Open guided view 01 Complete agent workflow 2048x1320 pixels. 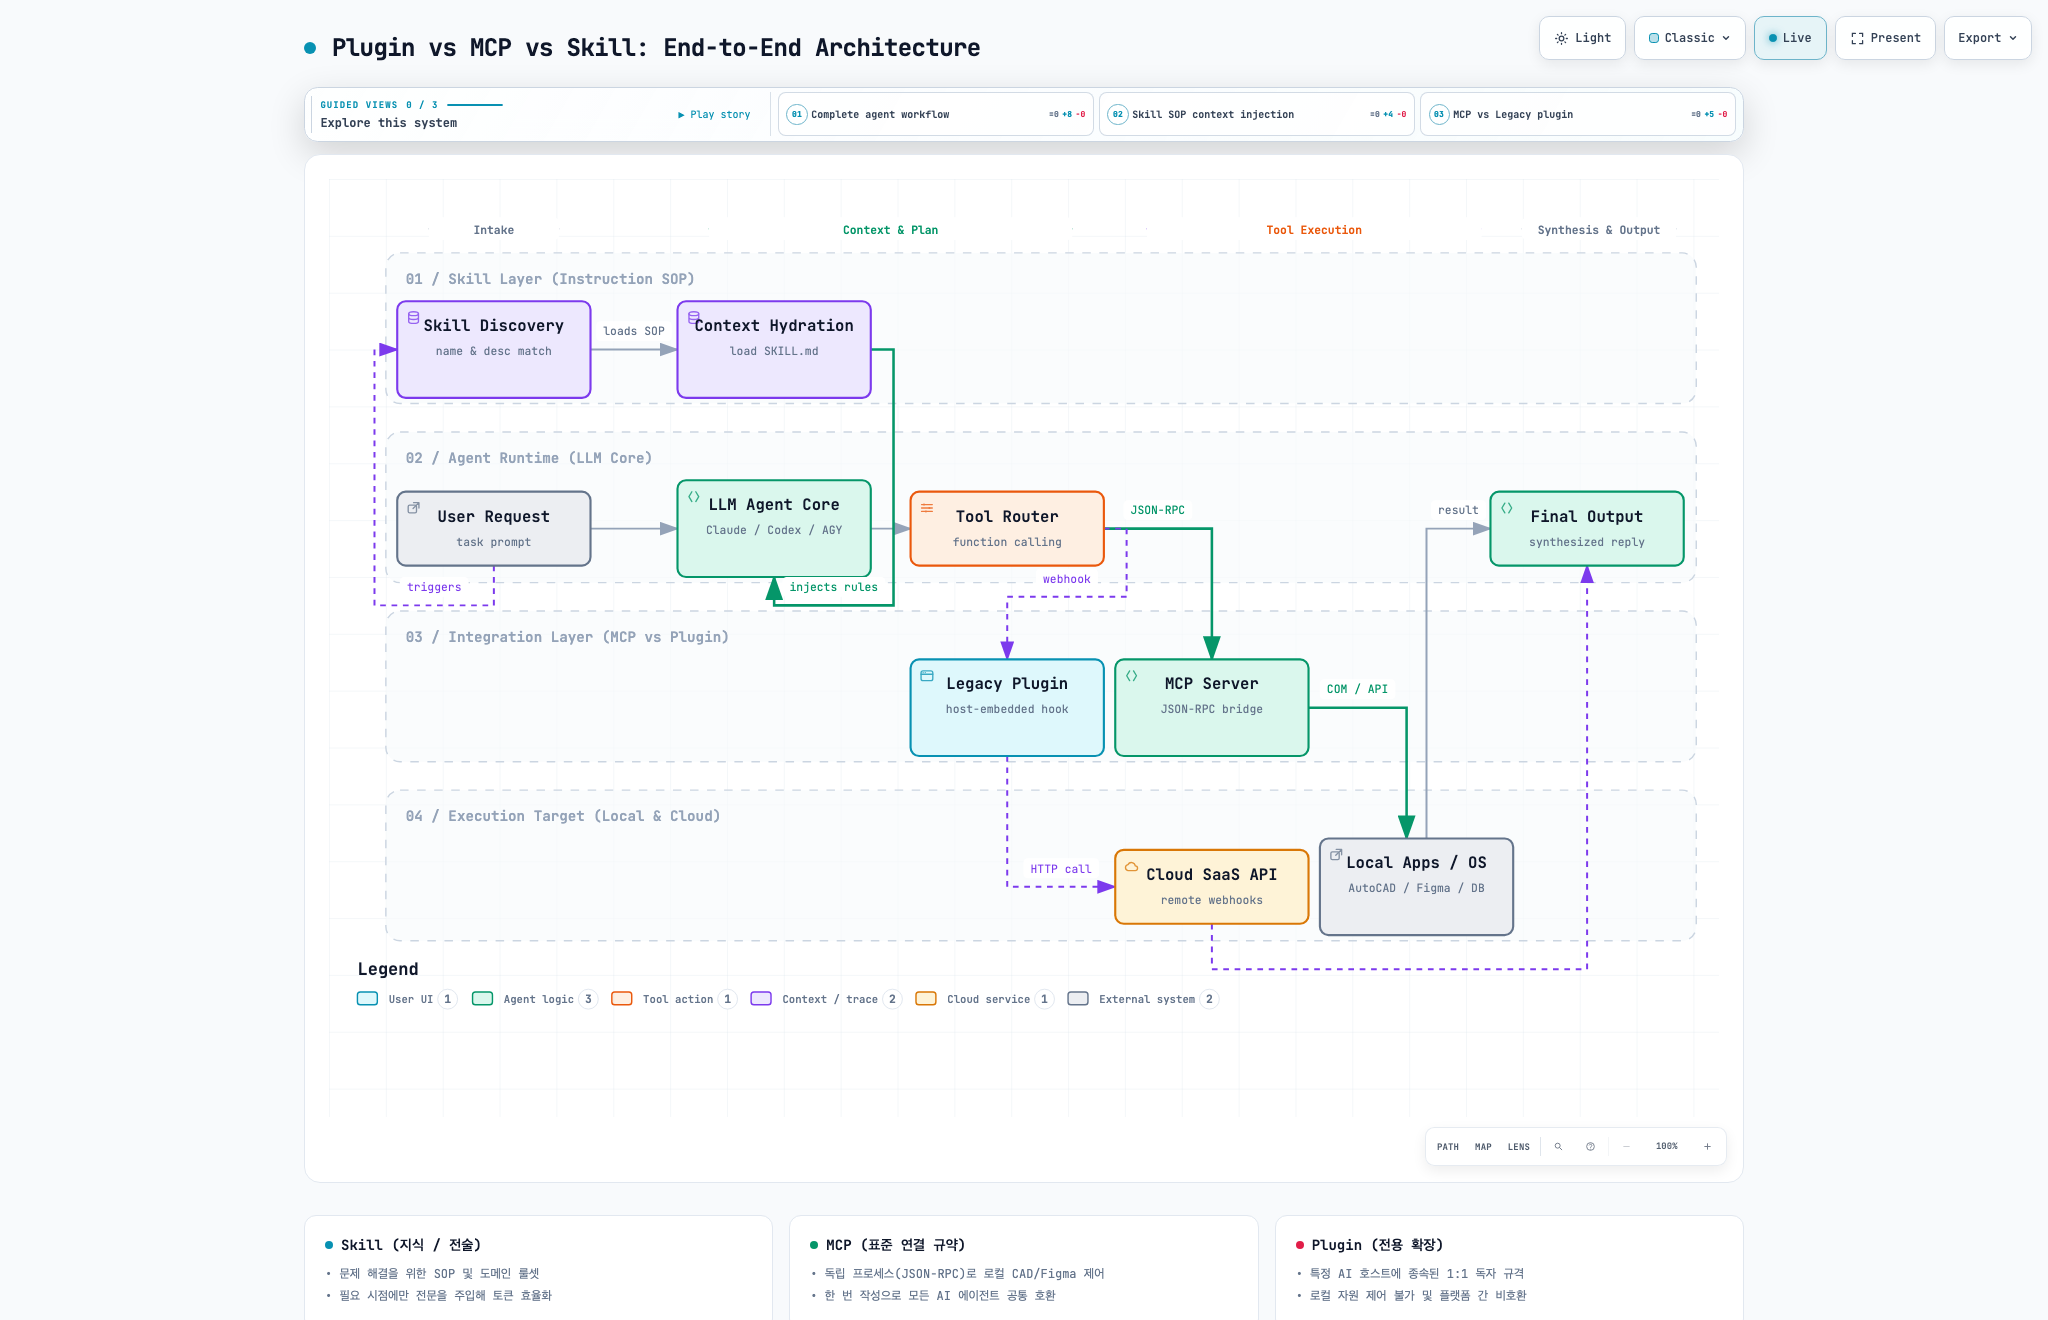point(936,114)
